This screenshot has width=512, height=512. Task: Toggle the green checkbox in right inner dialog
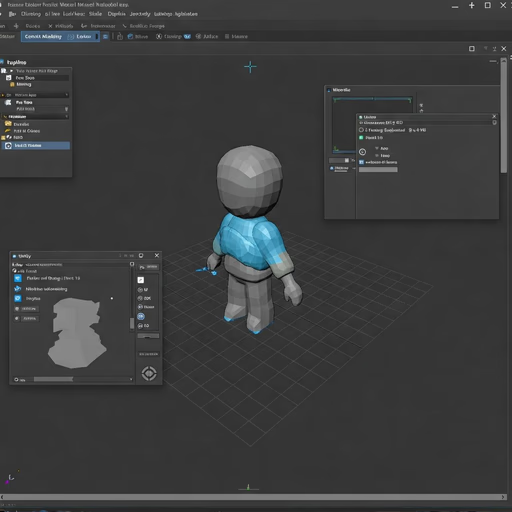pyautogui.click(x=361, y=138)
